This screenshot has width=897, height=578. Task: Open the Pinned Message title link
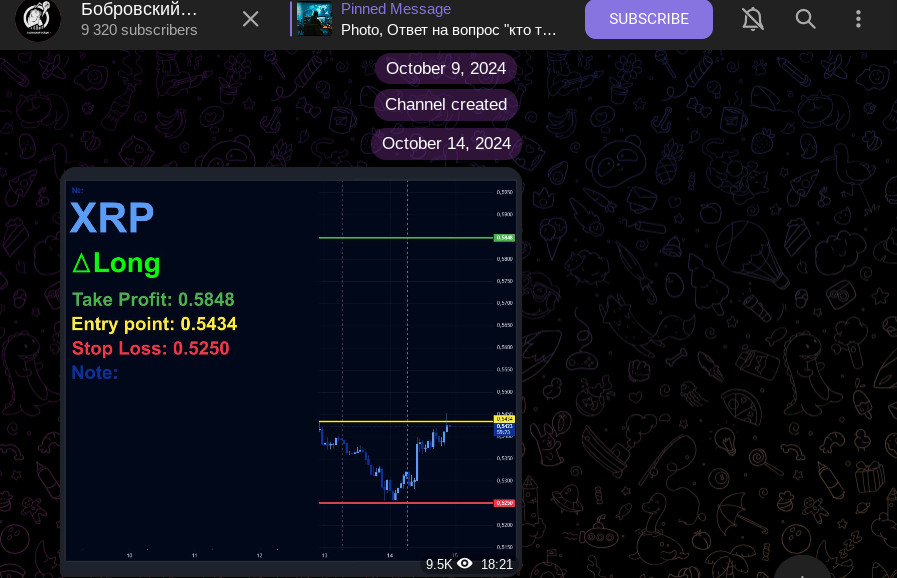point(396,9)
